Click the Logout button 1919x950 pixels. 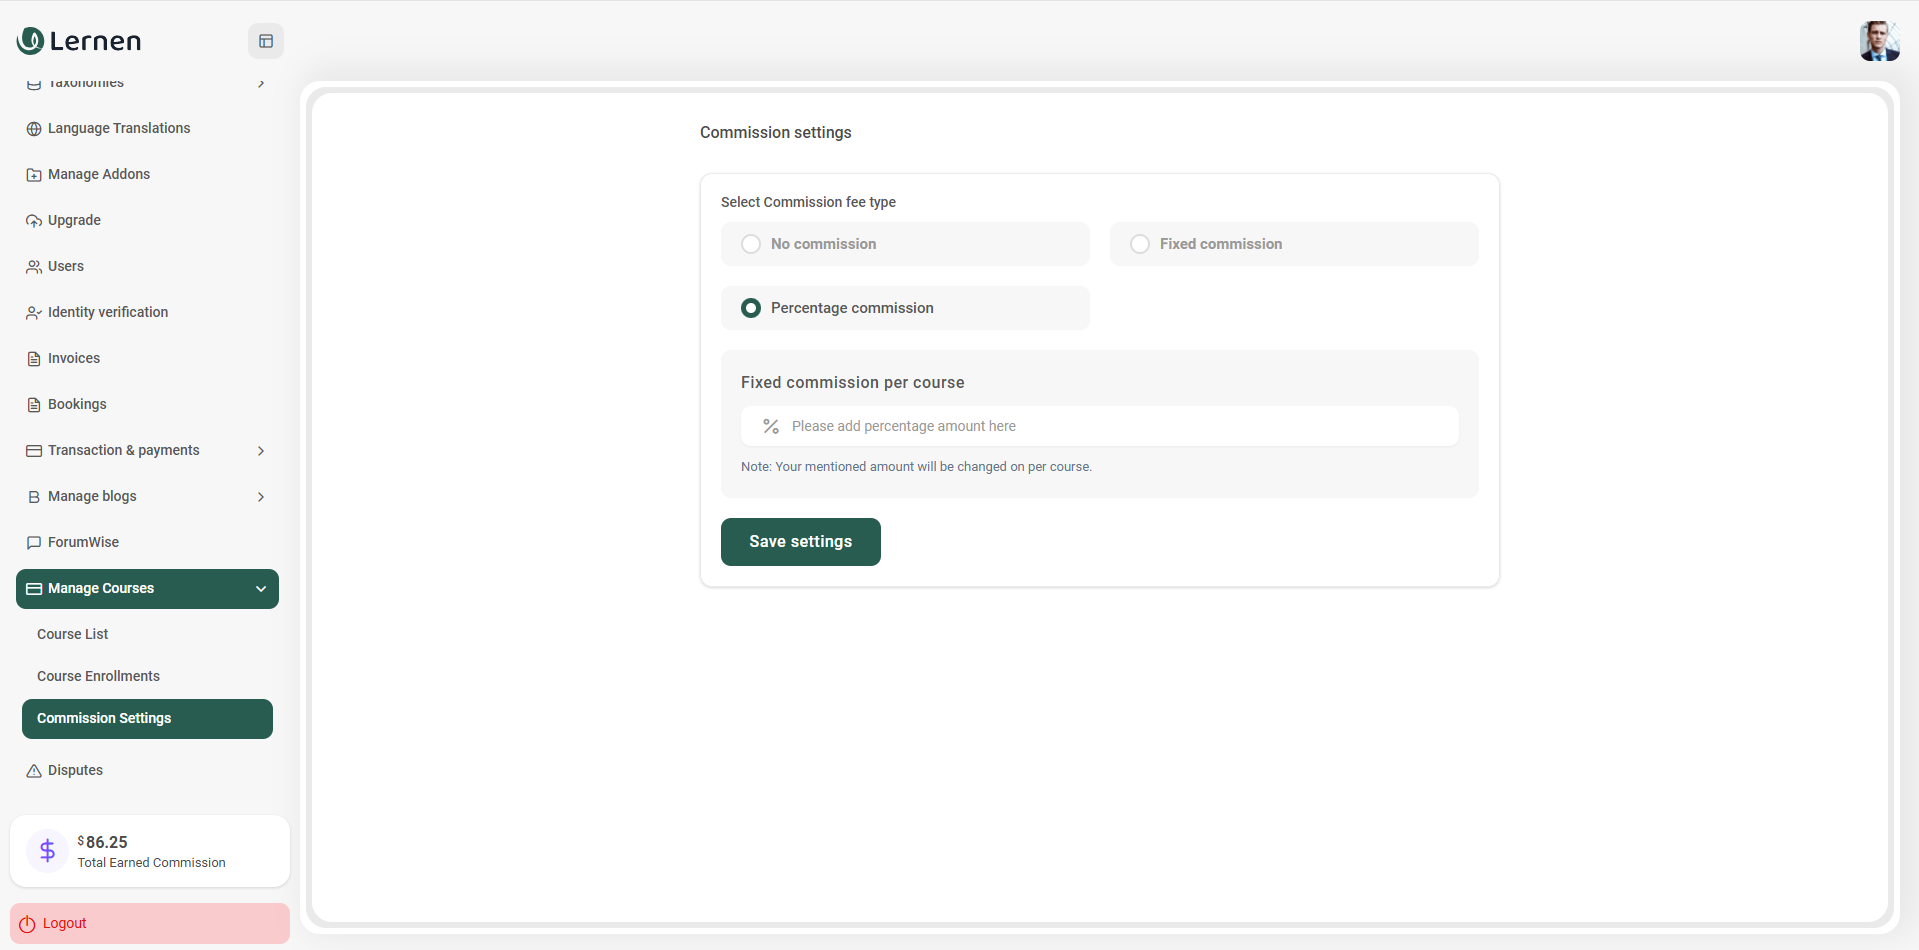(x=150, y=923)
